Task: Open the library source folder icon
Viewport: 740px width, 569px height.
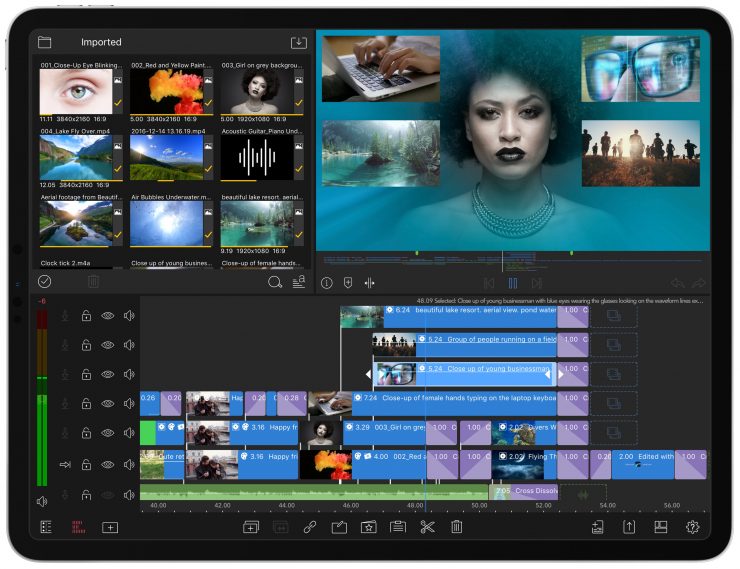Action: 44,43
